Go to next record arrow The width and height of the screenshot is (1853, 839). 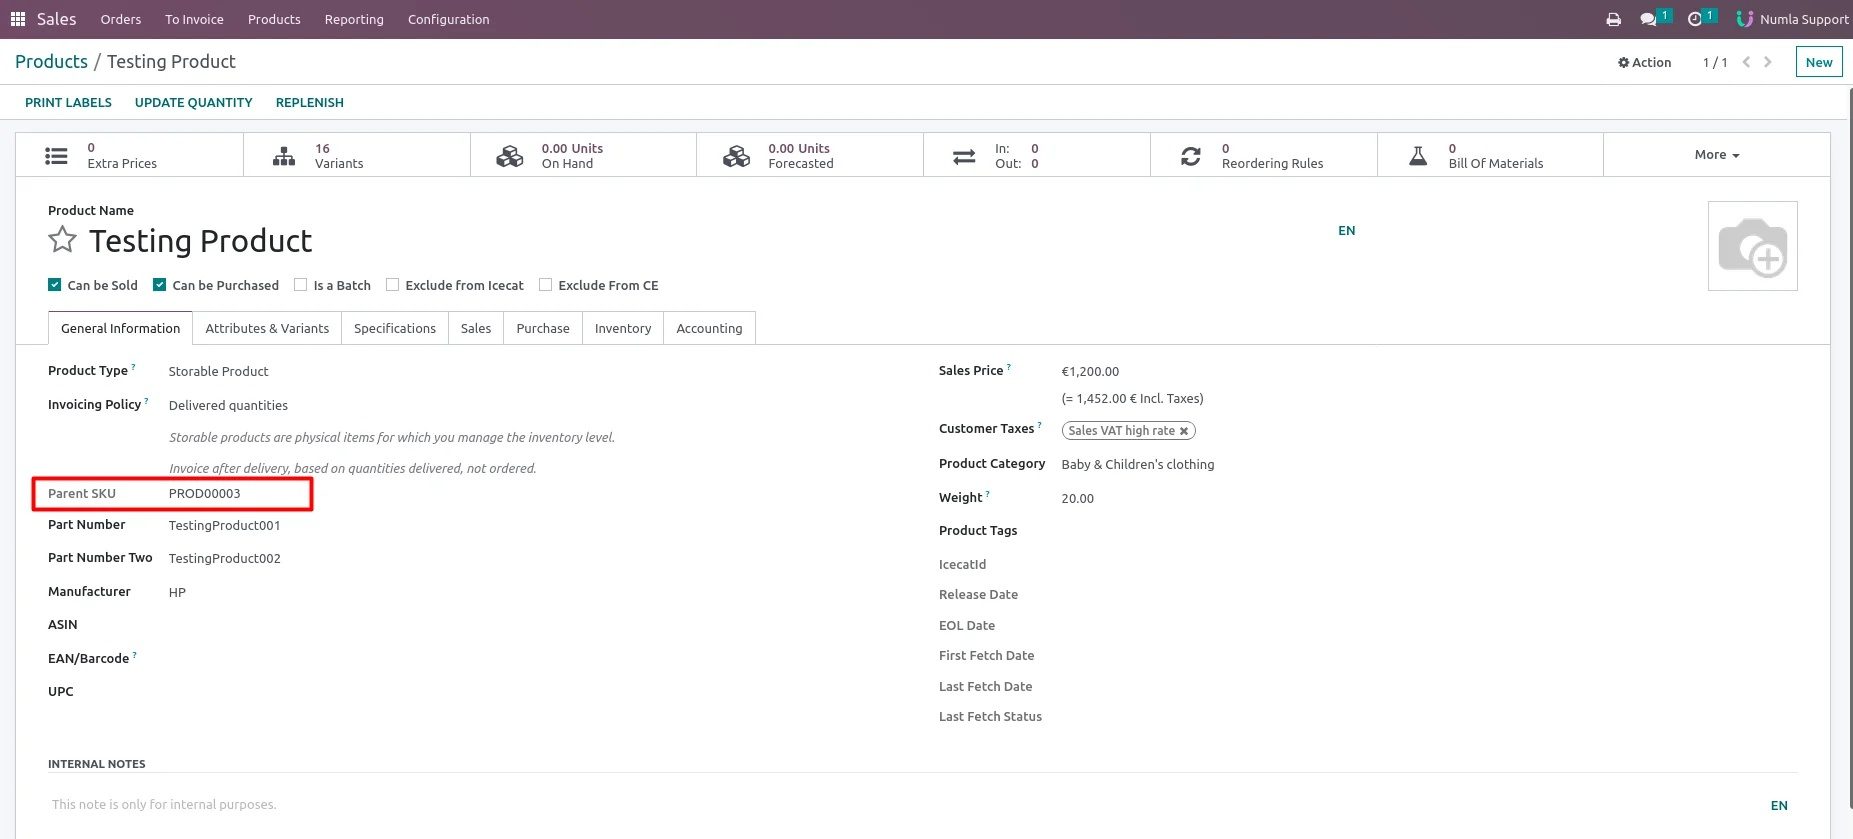[1768, 62]
